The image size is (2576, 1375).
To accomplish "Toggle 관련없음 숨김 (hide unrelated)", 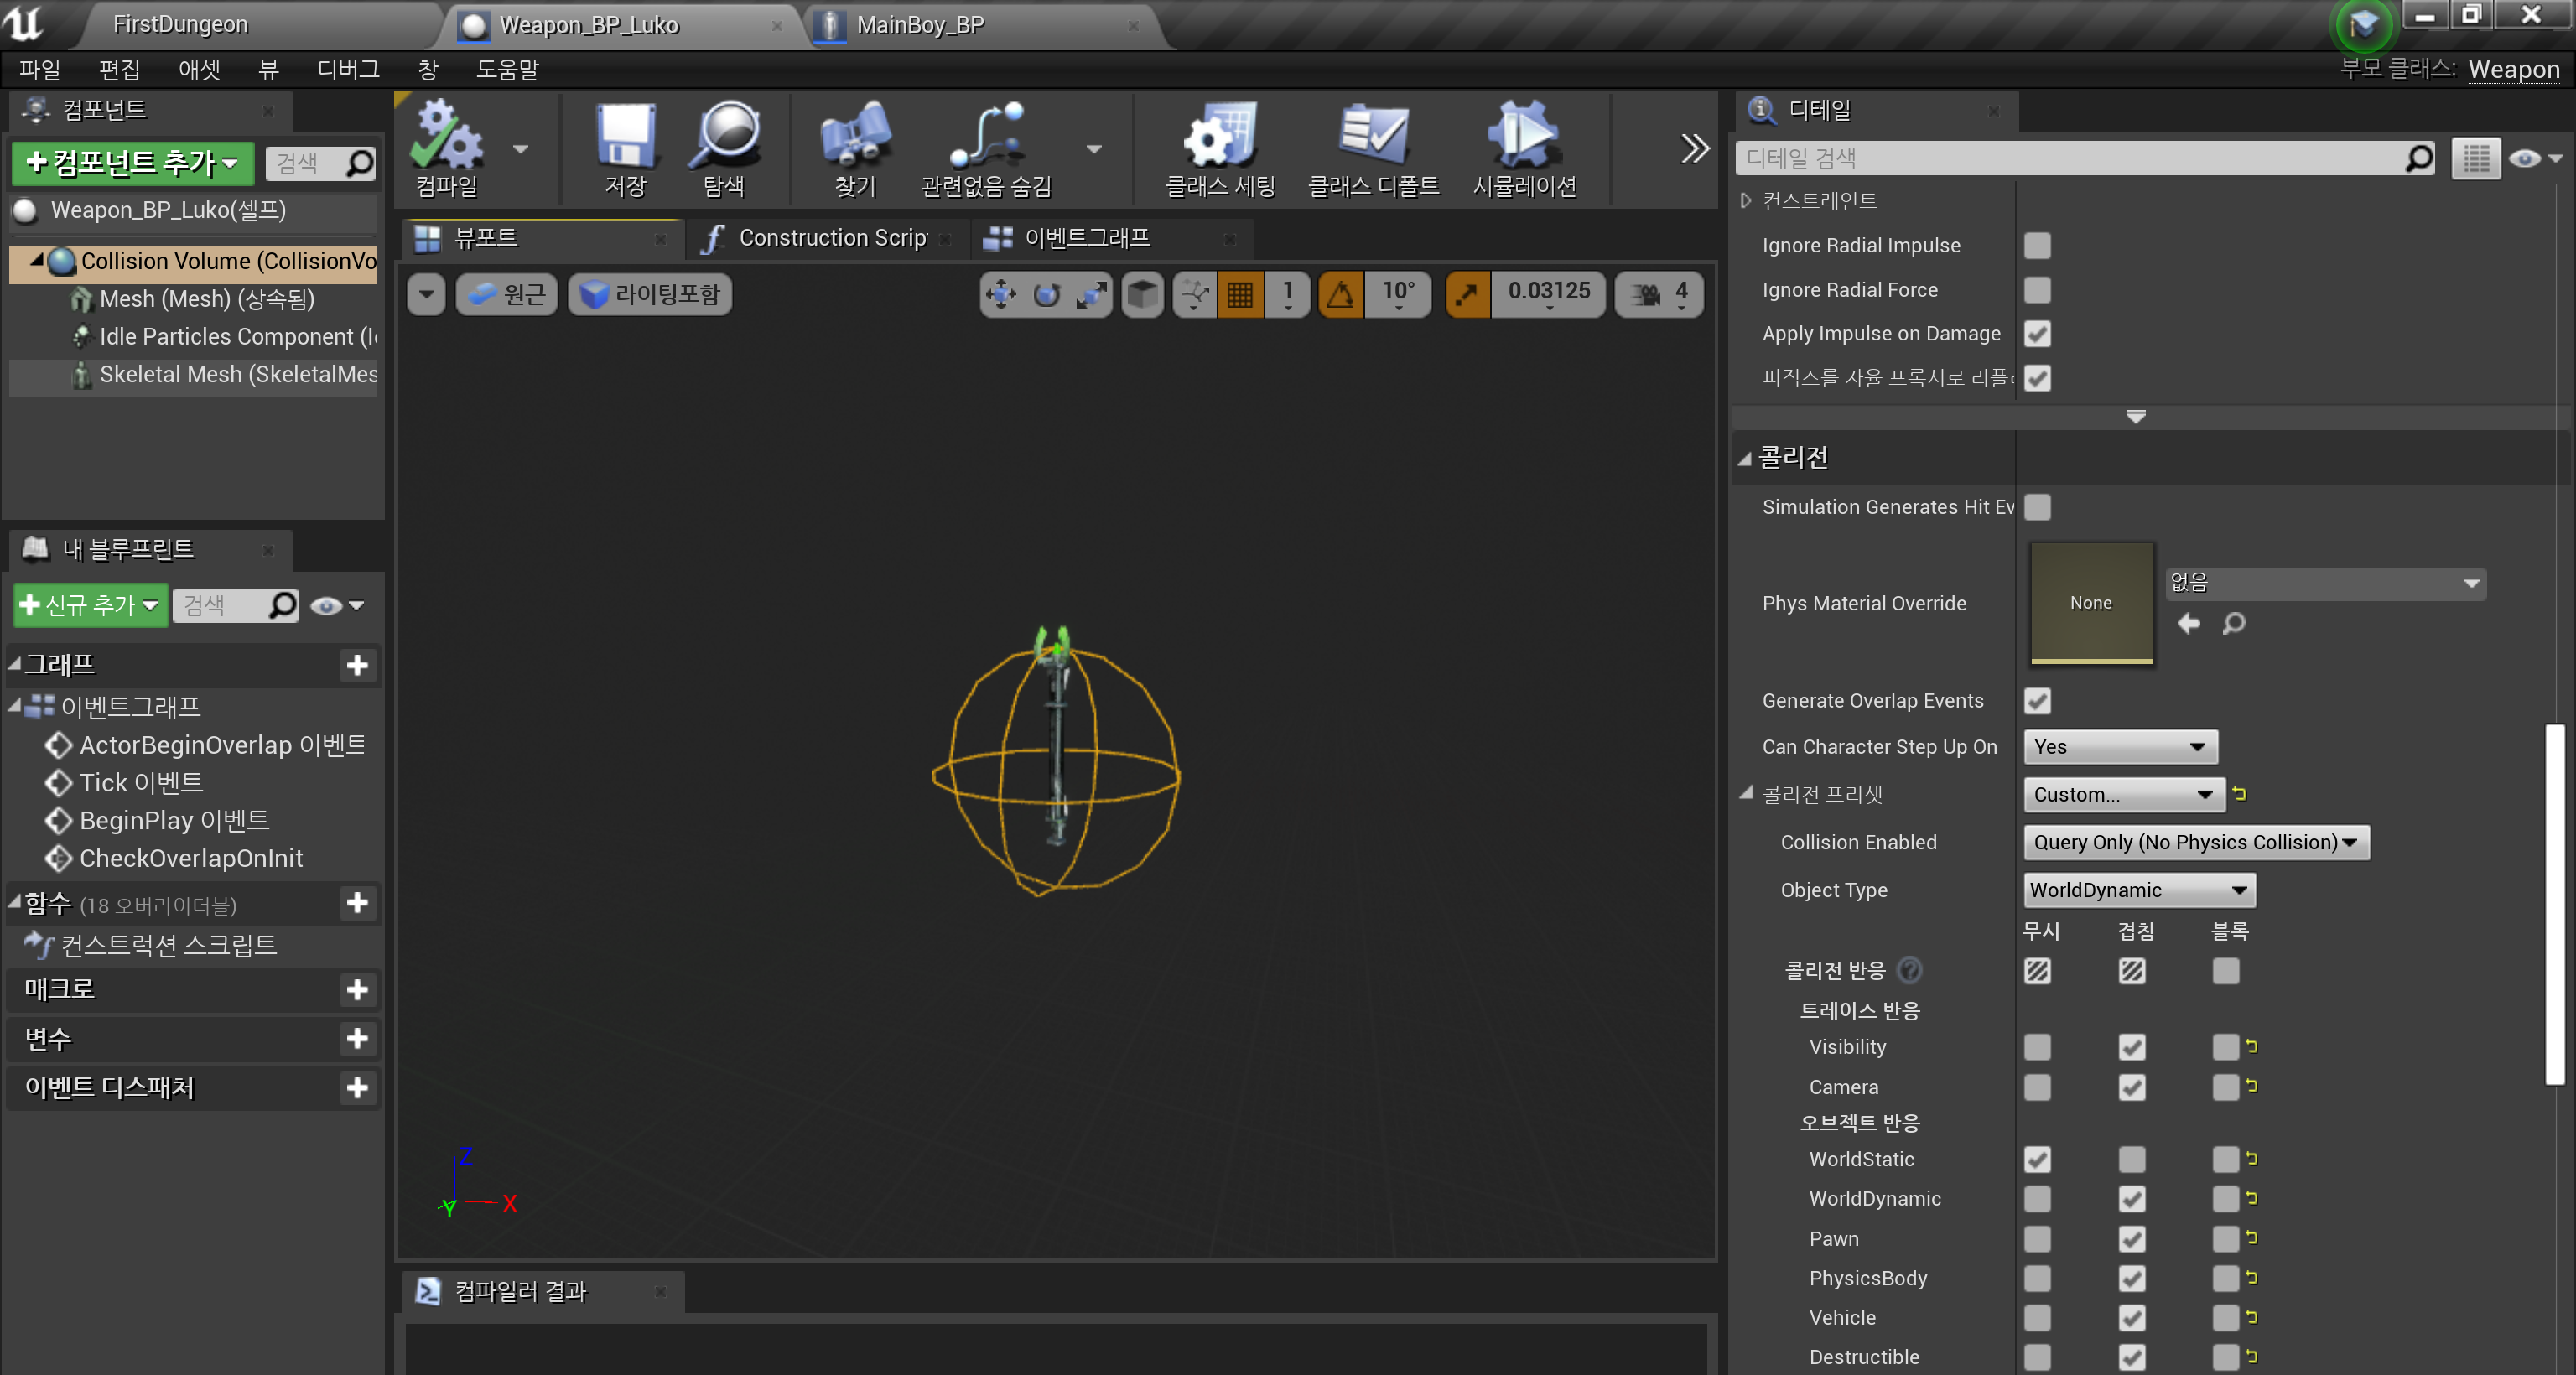I will pos(985,148).
